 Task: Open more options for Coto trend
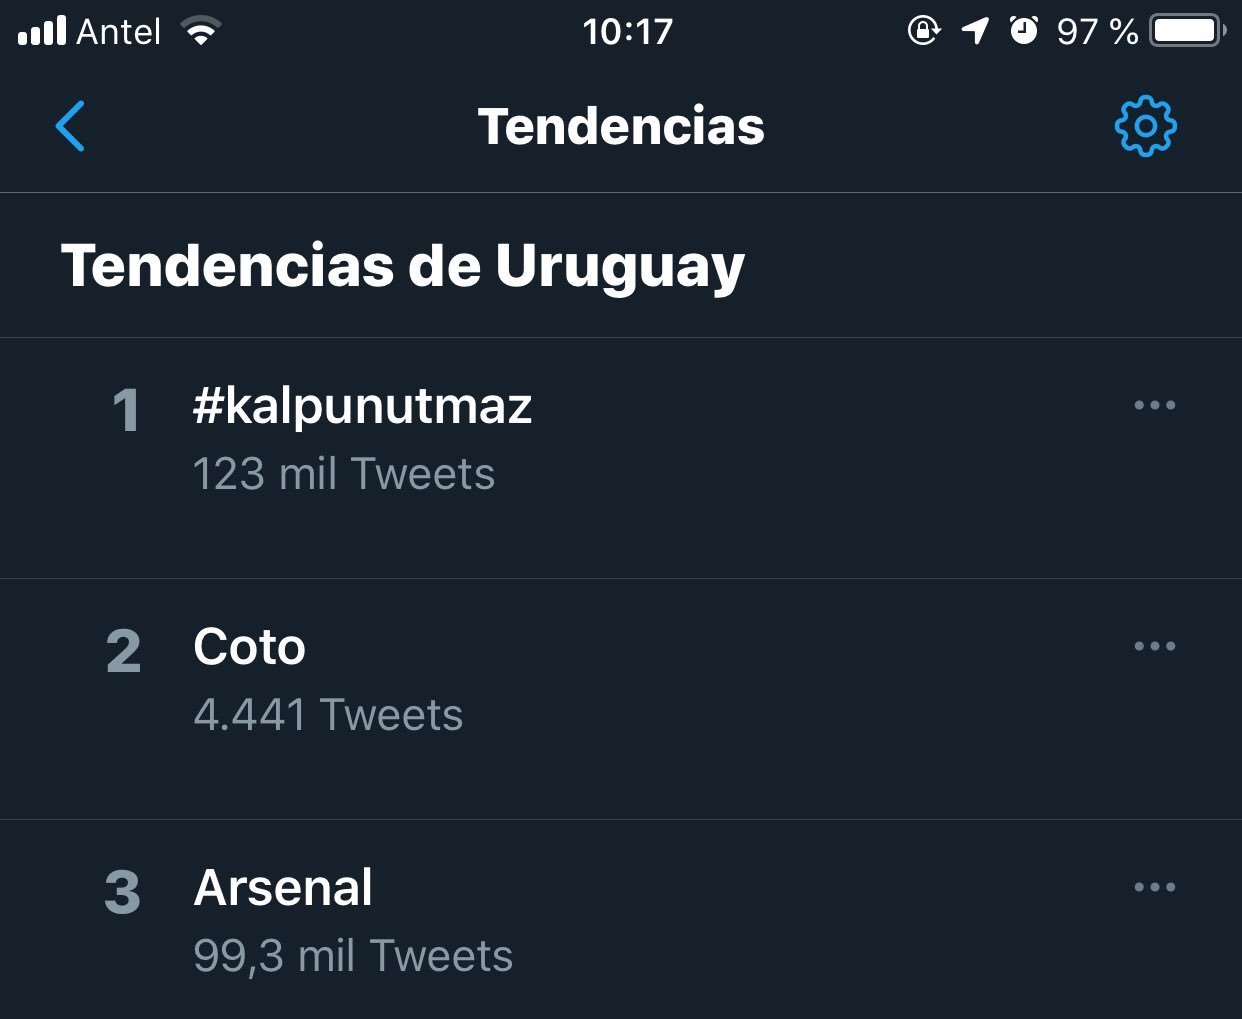coord(1154,646)
